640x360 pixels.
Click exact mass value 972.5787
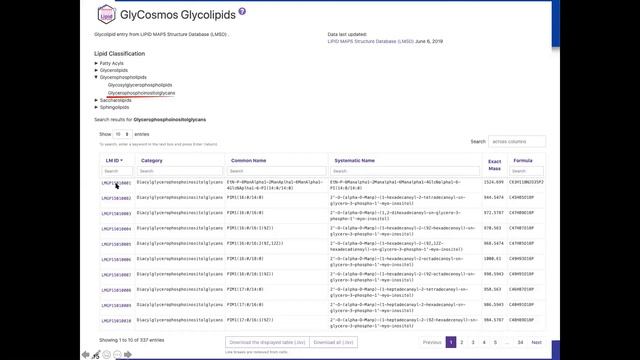(493, 213)
